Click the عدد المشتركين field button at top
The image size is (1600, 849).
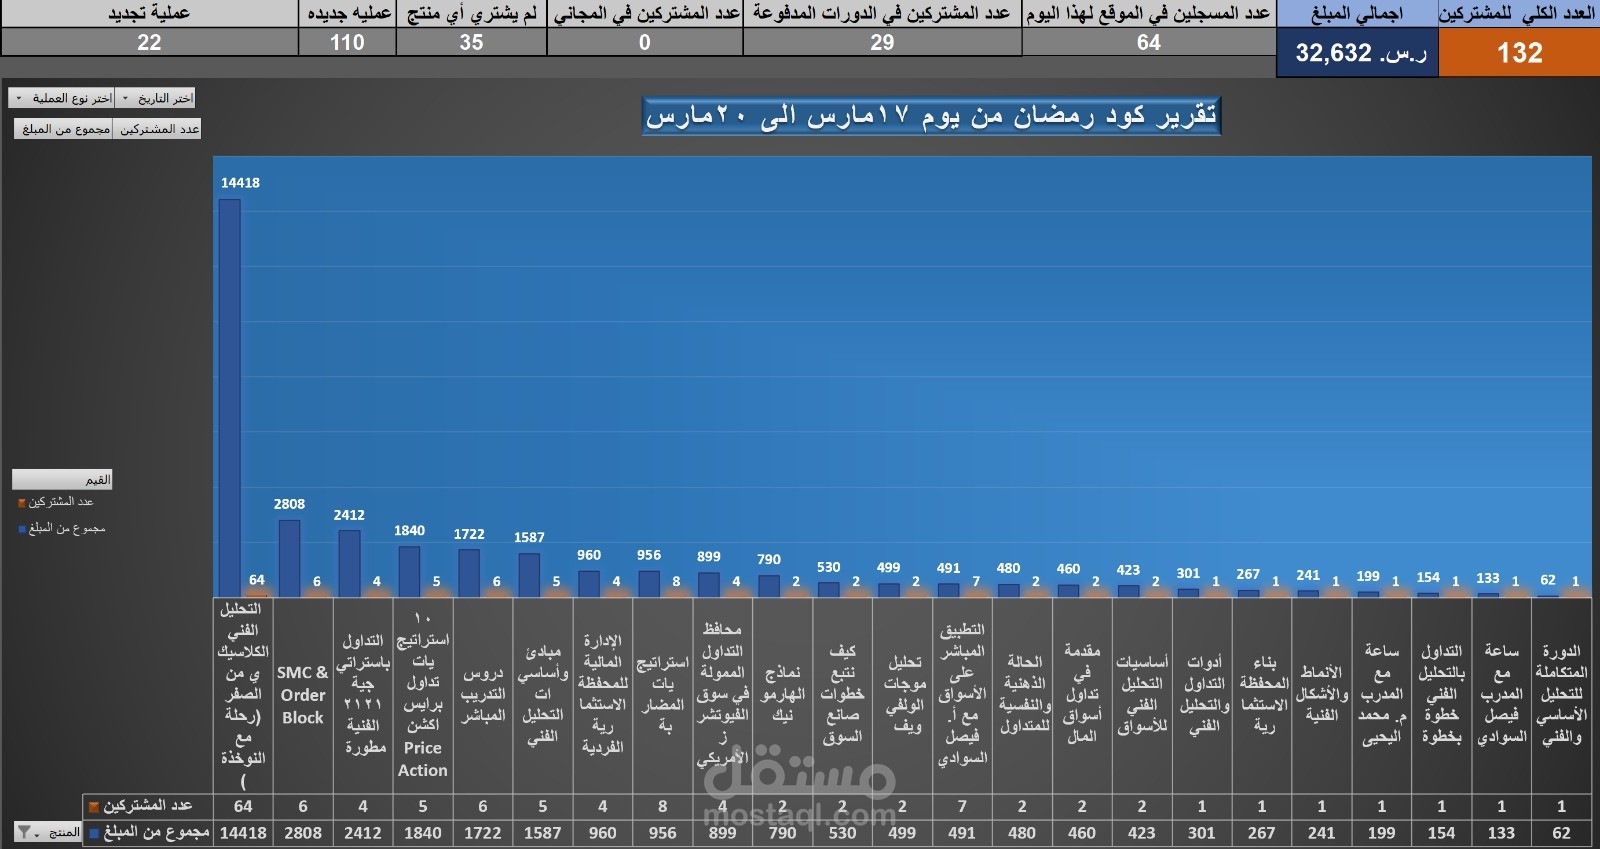point(158,129)
